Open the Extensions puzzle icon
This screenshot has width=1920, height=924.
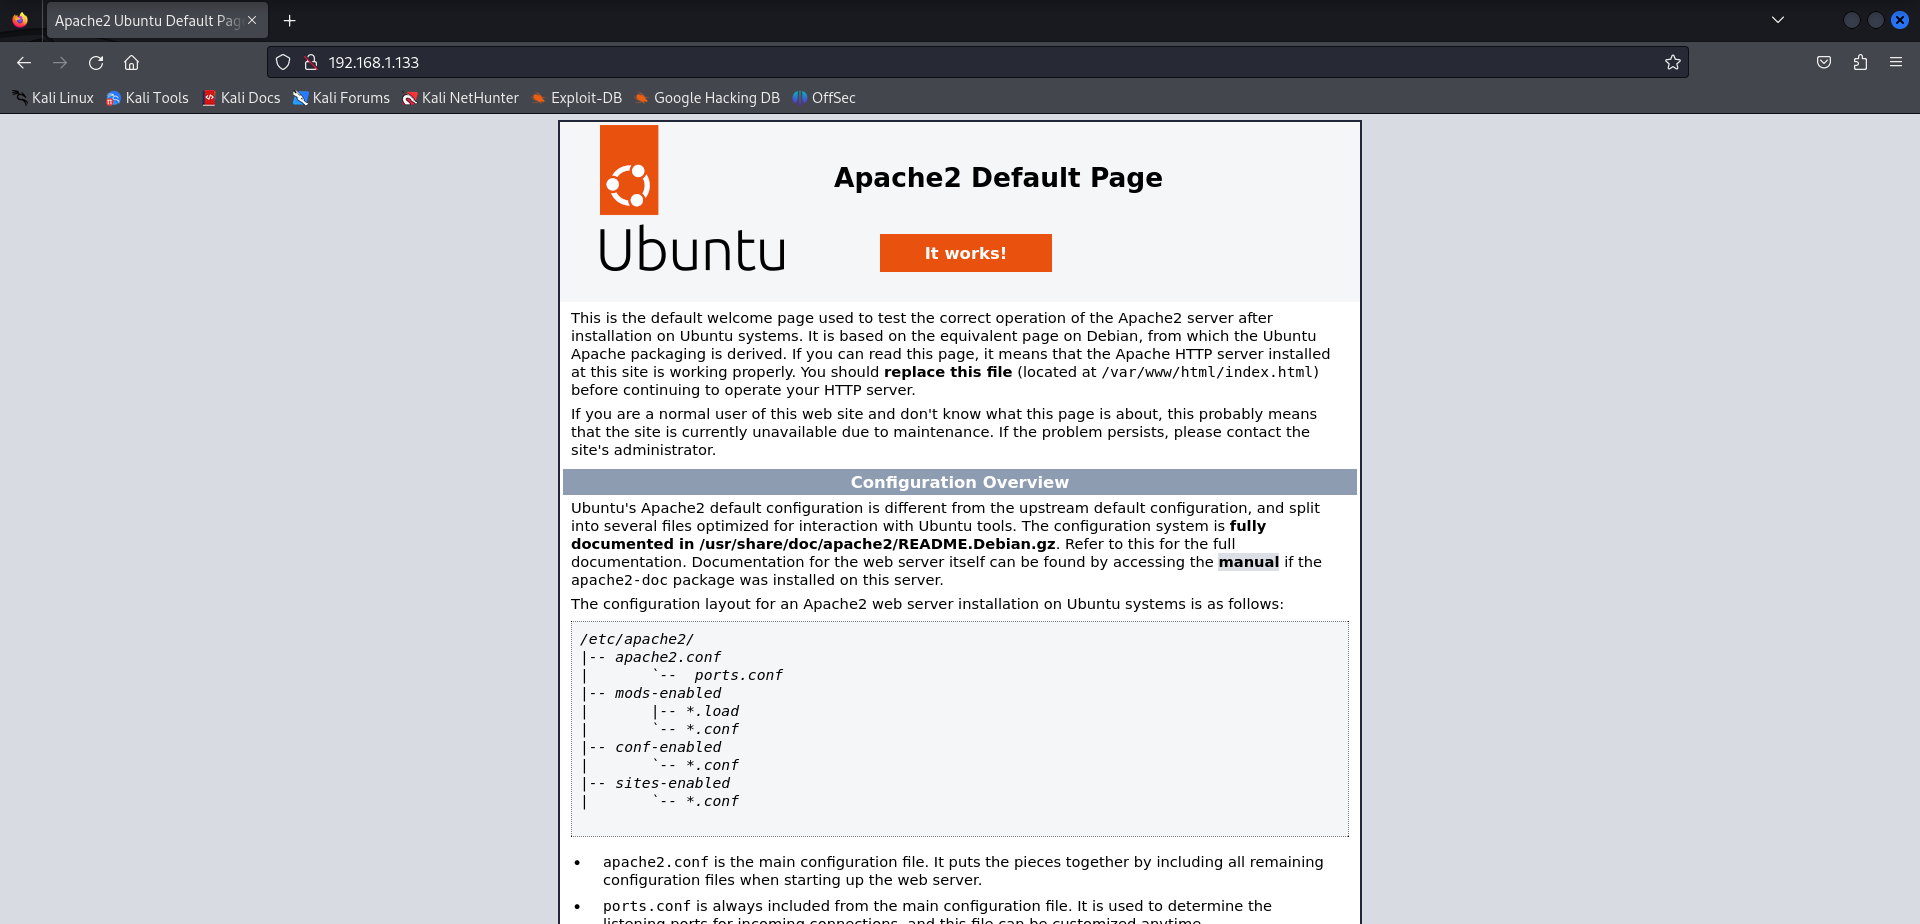1860,62
